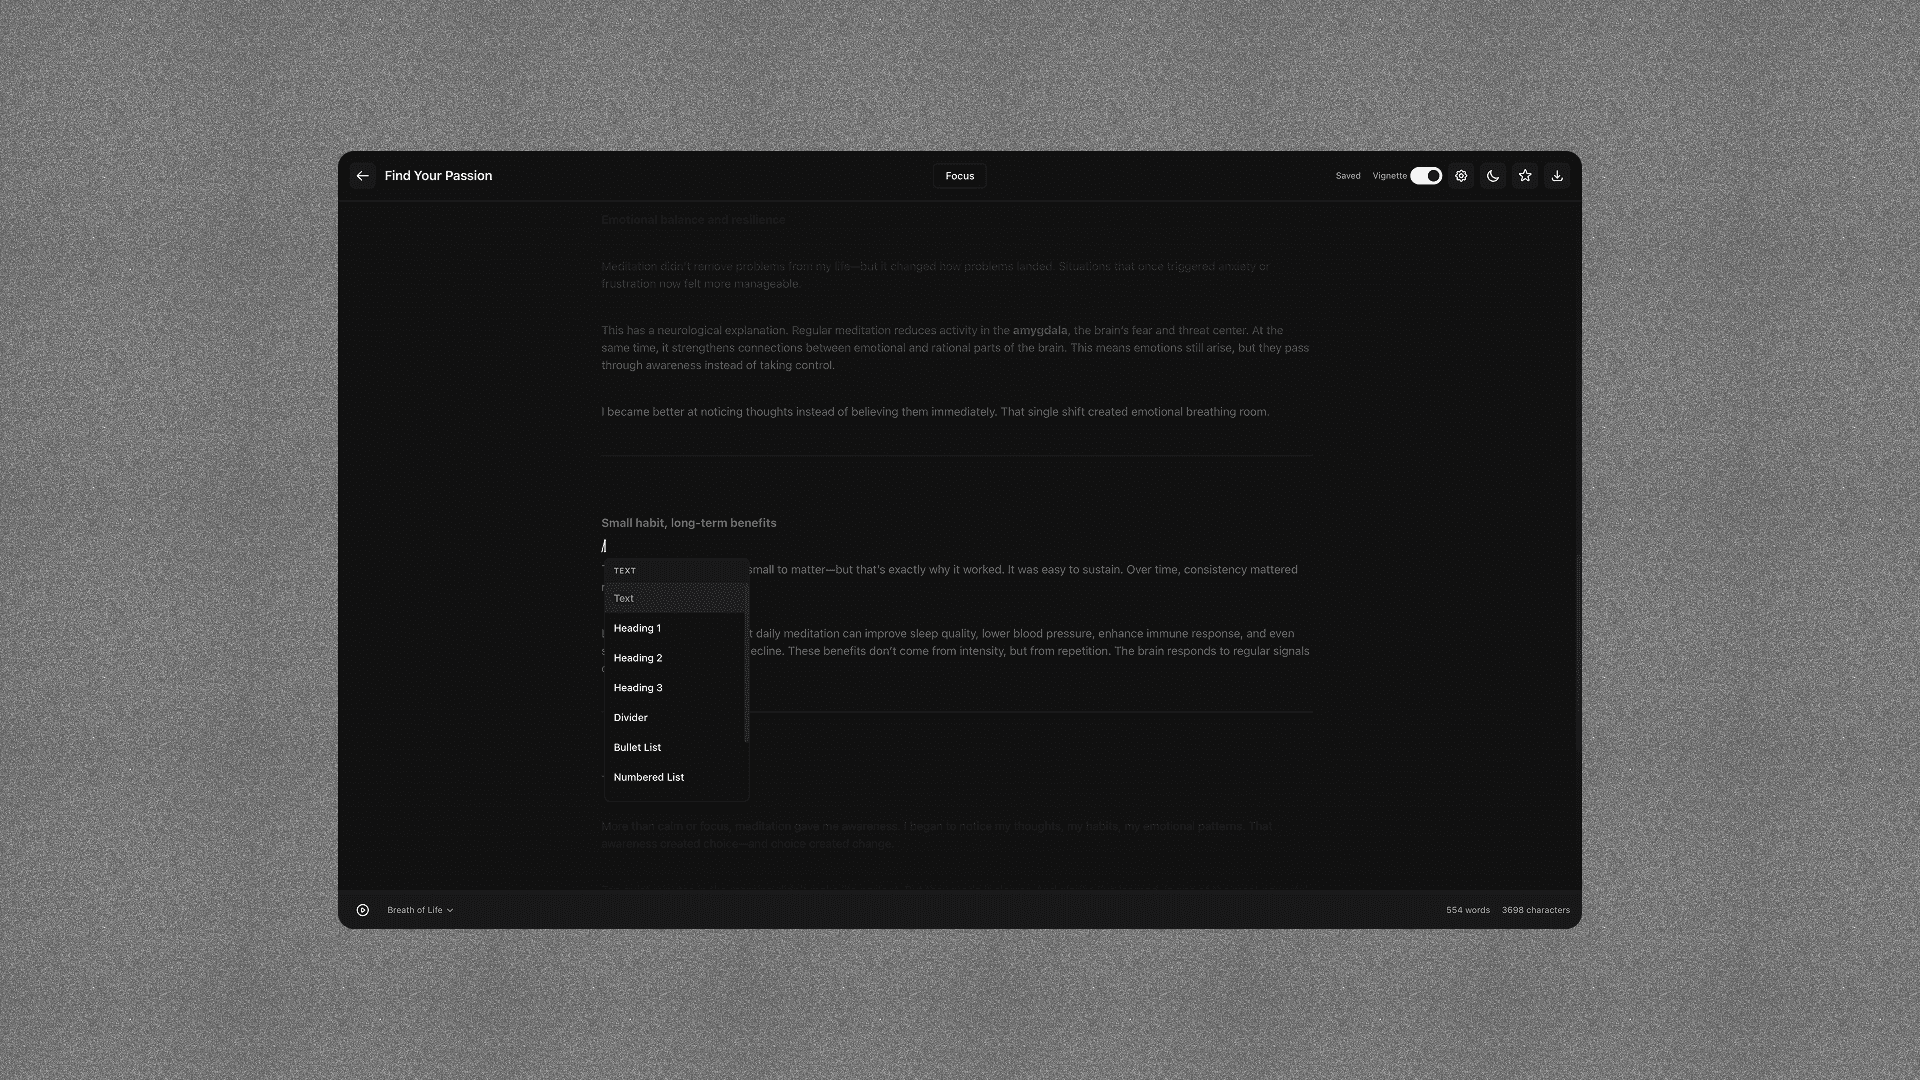This screenshot has width=1920, height=1080.
Task: Open the Breath of Life dropdown
Action: [420, 910]
